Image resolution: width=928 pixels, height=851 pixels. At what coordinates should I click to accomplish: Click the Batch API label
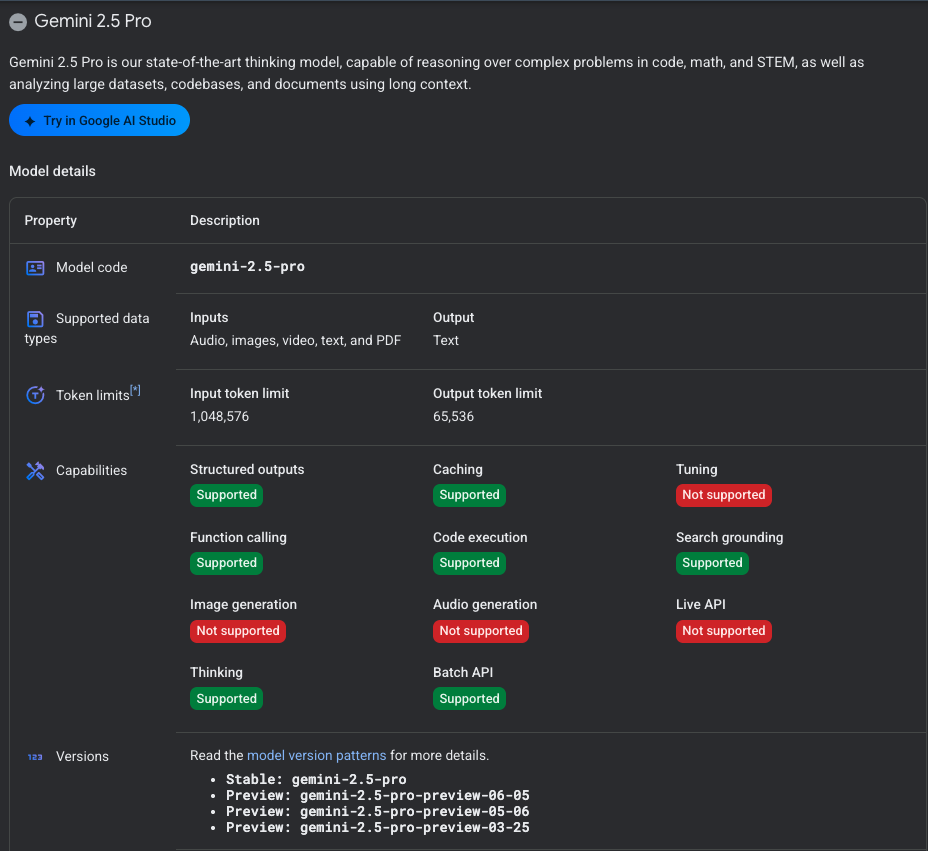(463, 672)
